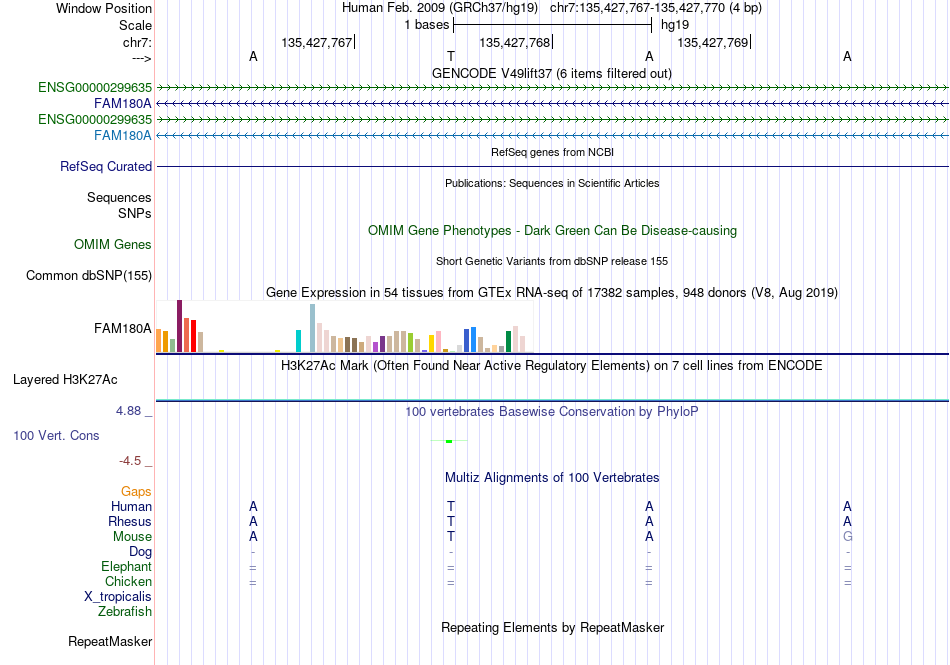Click the Dog alignment row label

141,552
